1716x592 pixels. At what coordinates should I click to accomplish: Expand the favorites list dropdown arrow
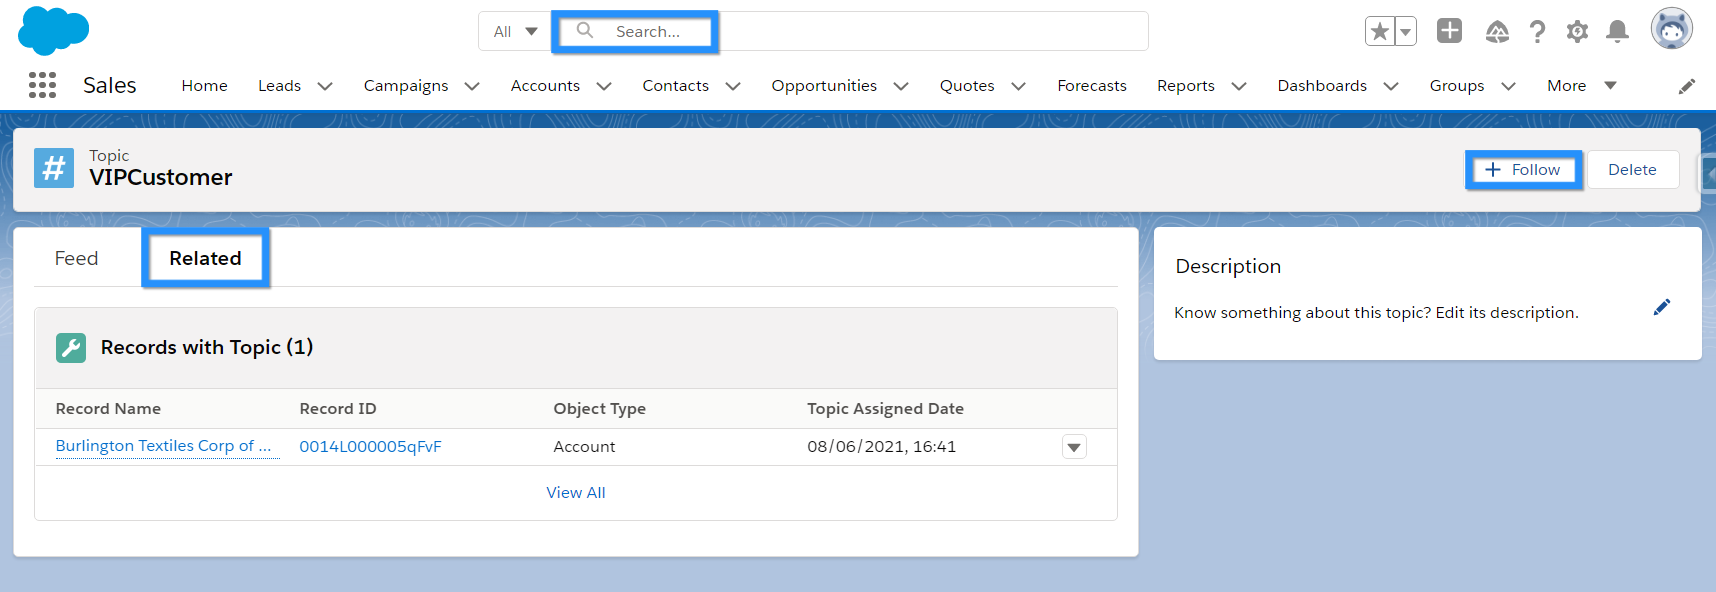click(x=1405, y=32)
